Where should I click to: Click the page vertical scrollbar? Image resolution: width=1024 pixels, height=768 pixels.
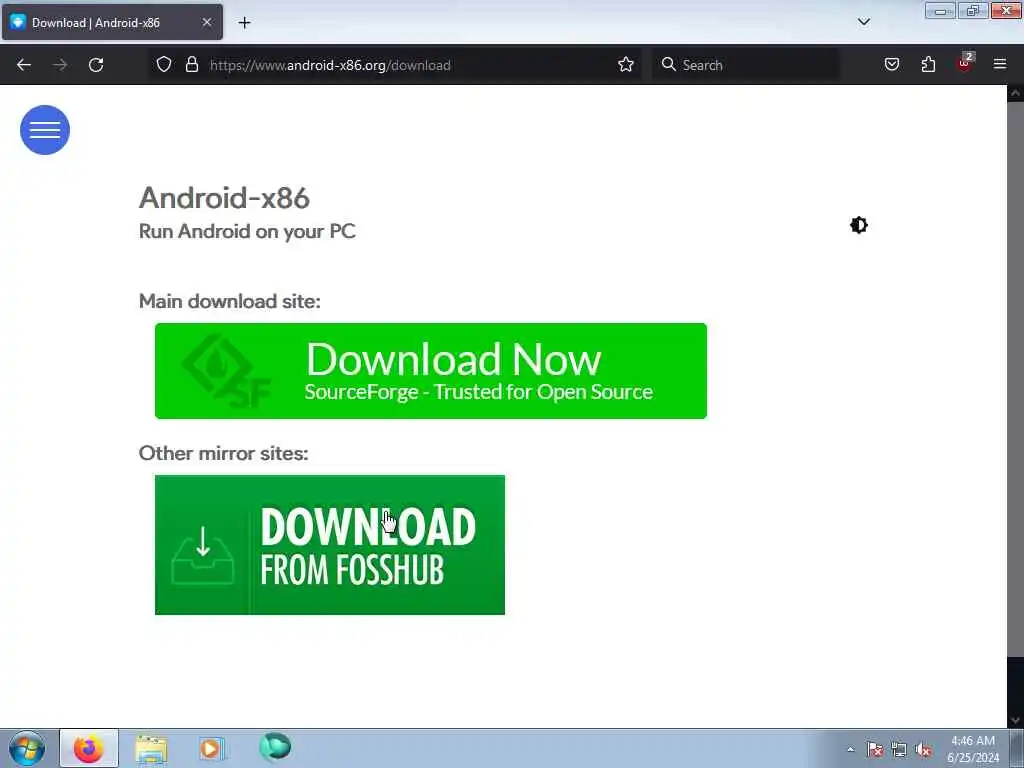(x=1016, y=379)
